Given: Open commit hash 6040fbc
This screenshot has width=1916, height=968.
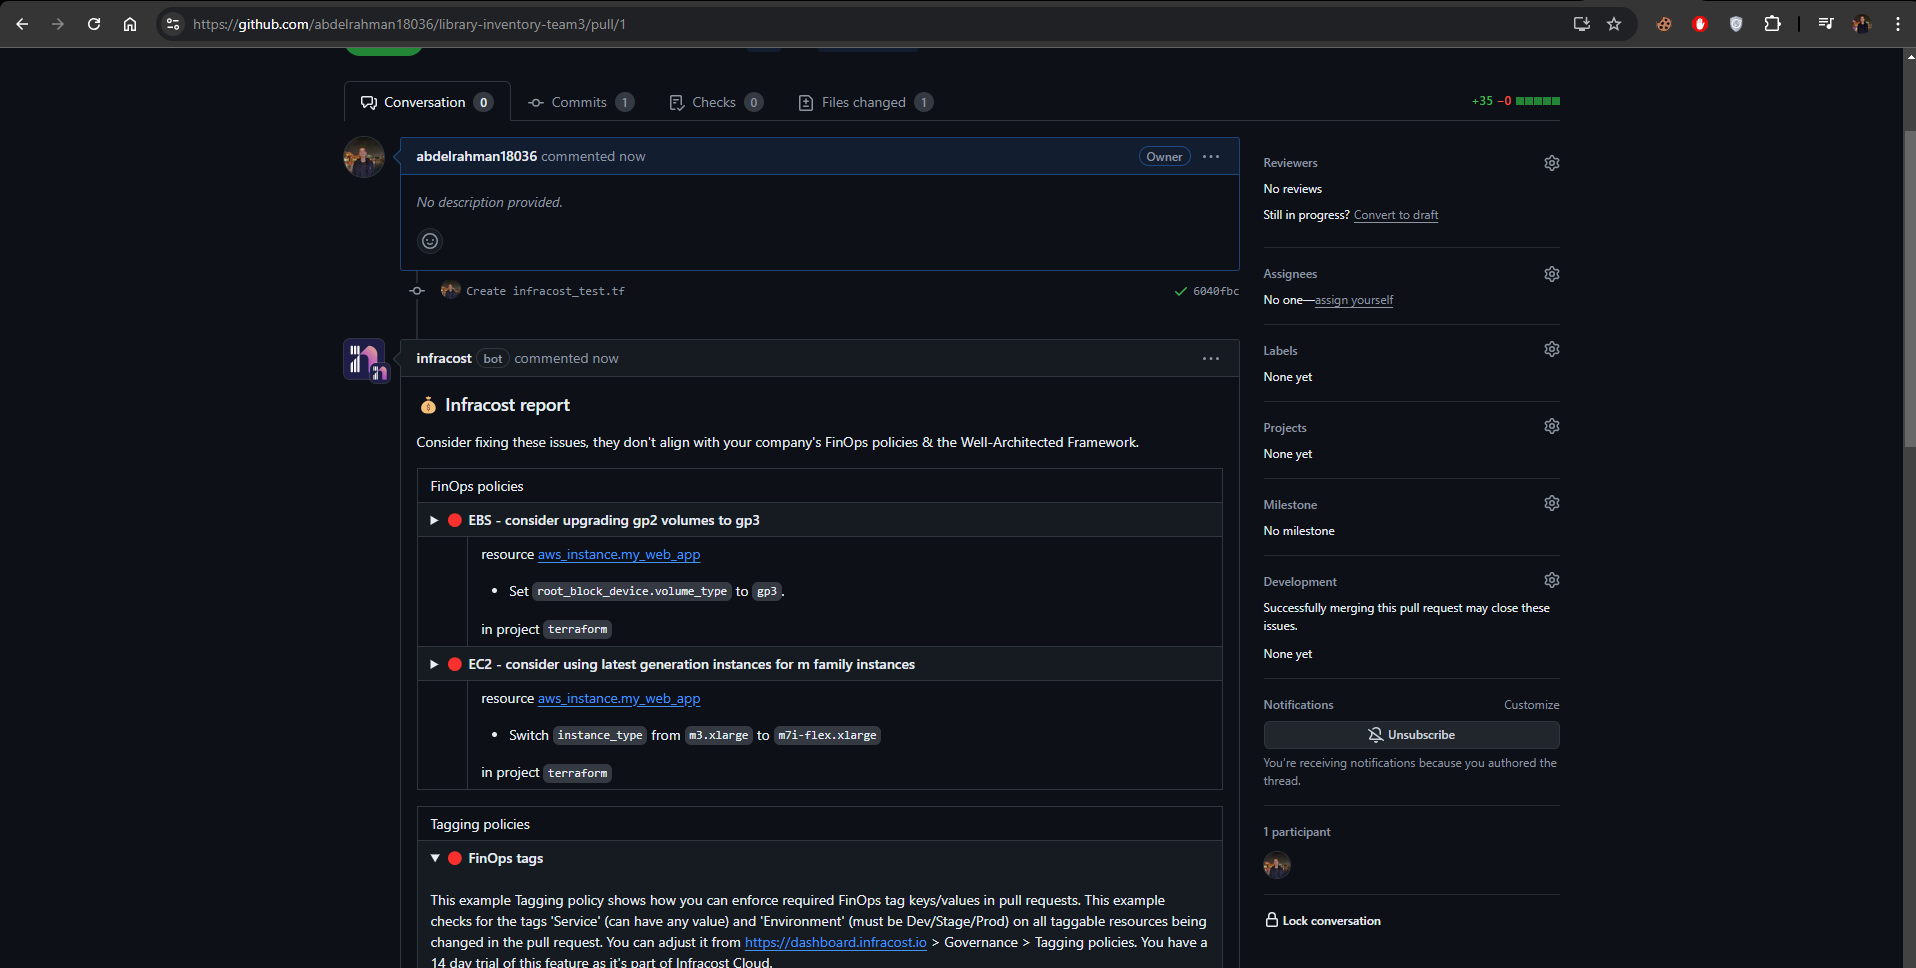Looking at the screenshot, I should coord(1216,291).
